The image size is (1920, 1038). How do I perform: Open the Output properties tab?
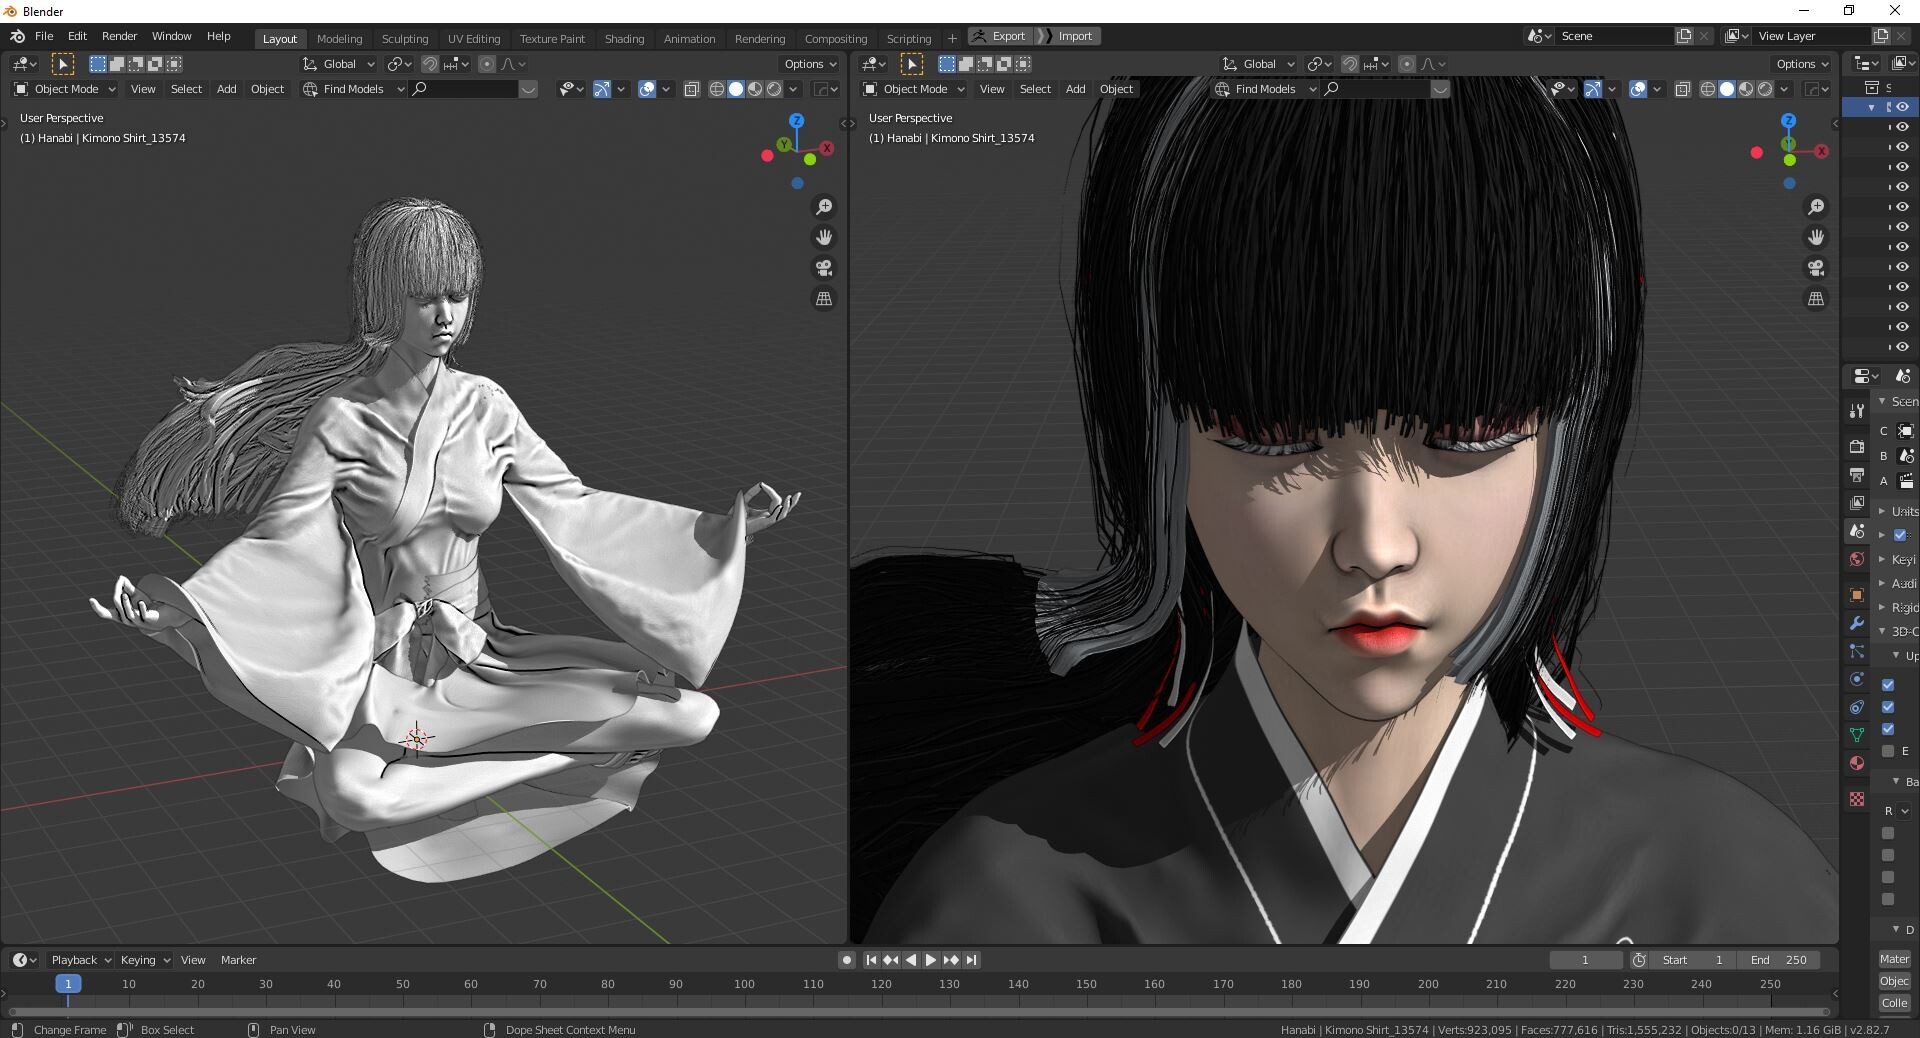1857,474
